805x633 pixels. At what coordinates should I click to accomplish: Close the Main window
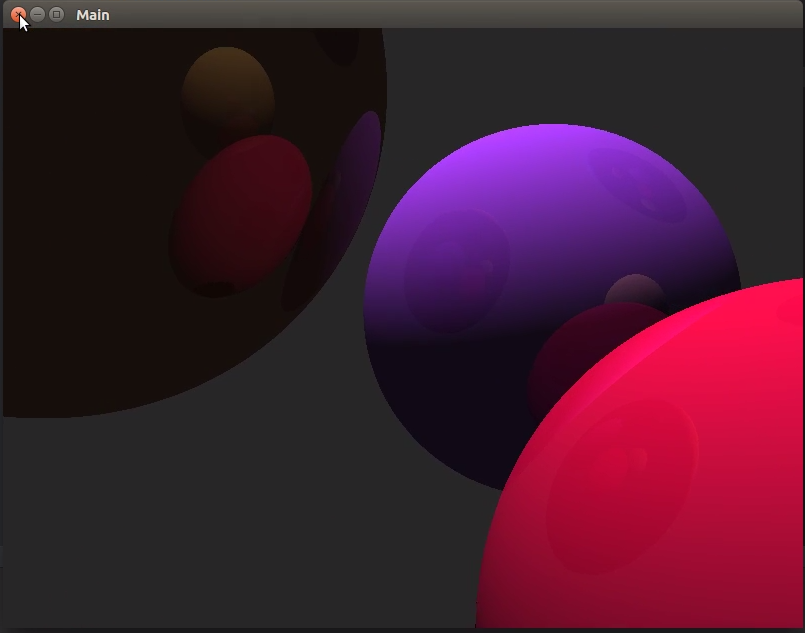18,14
